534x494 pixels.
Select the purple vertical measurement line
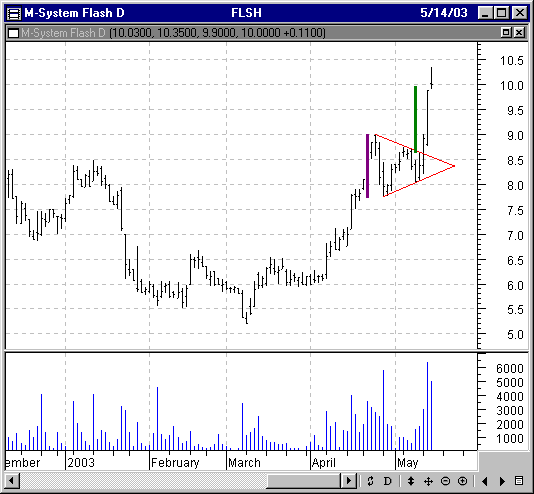(x=367, y=166)
